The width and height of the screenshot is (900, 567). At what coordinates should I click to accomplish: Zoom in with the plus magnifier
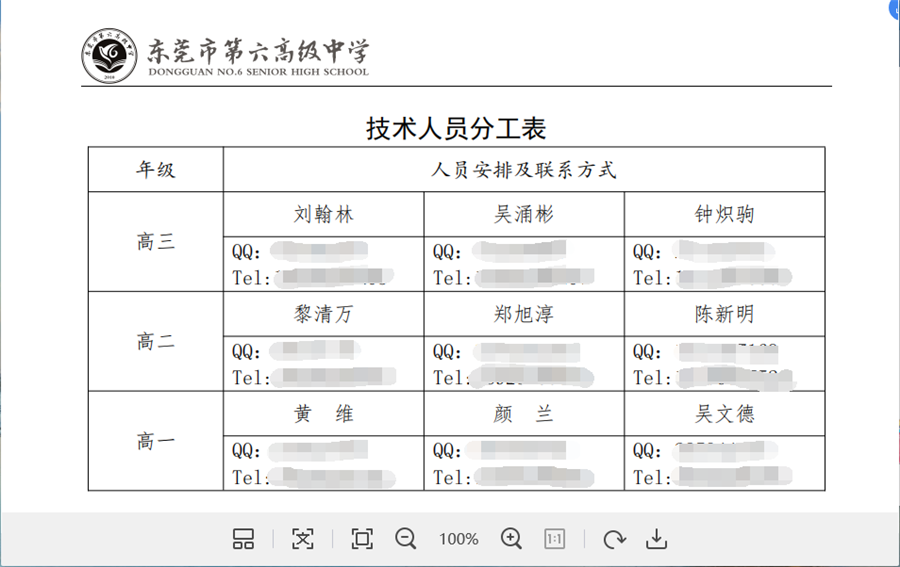511,539
